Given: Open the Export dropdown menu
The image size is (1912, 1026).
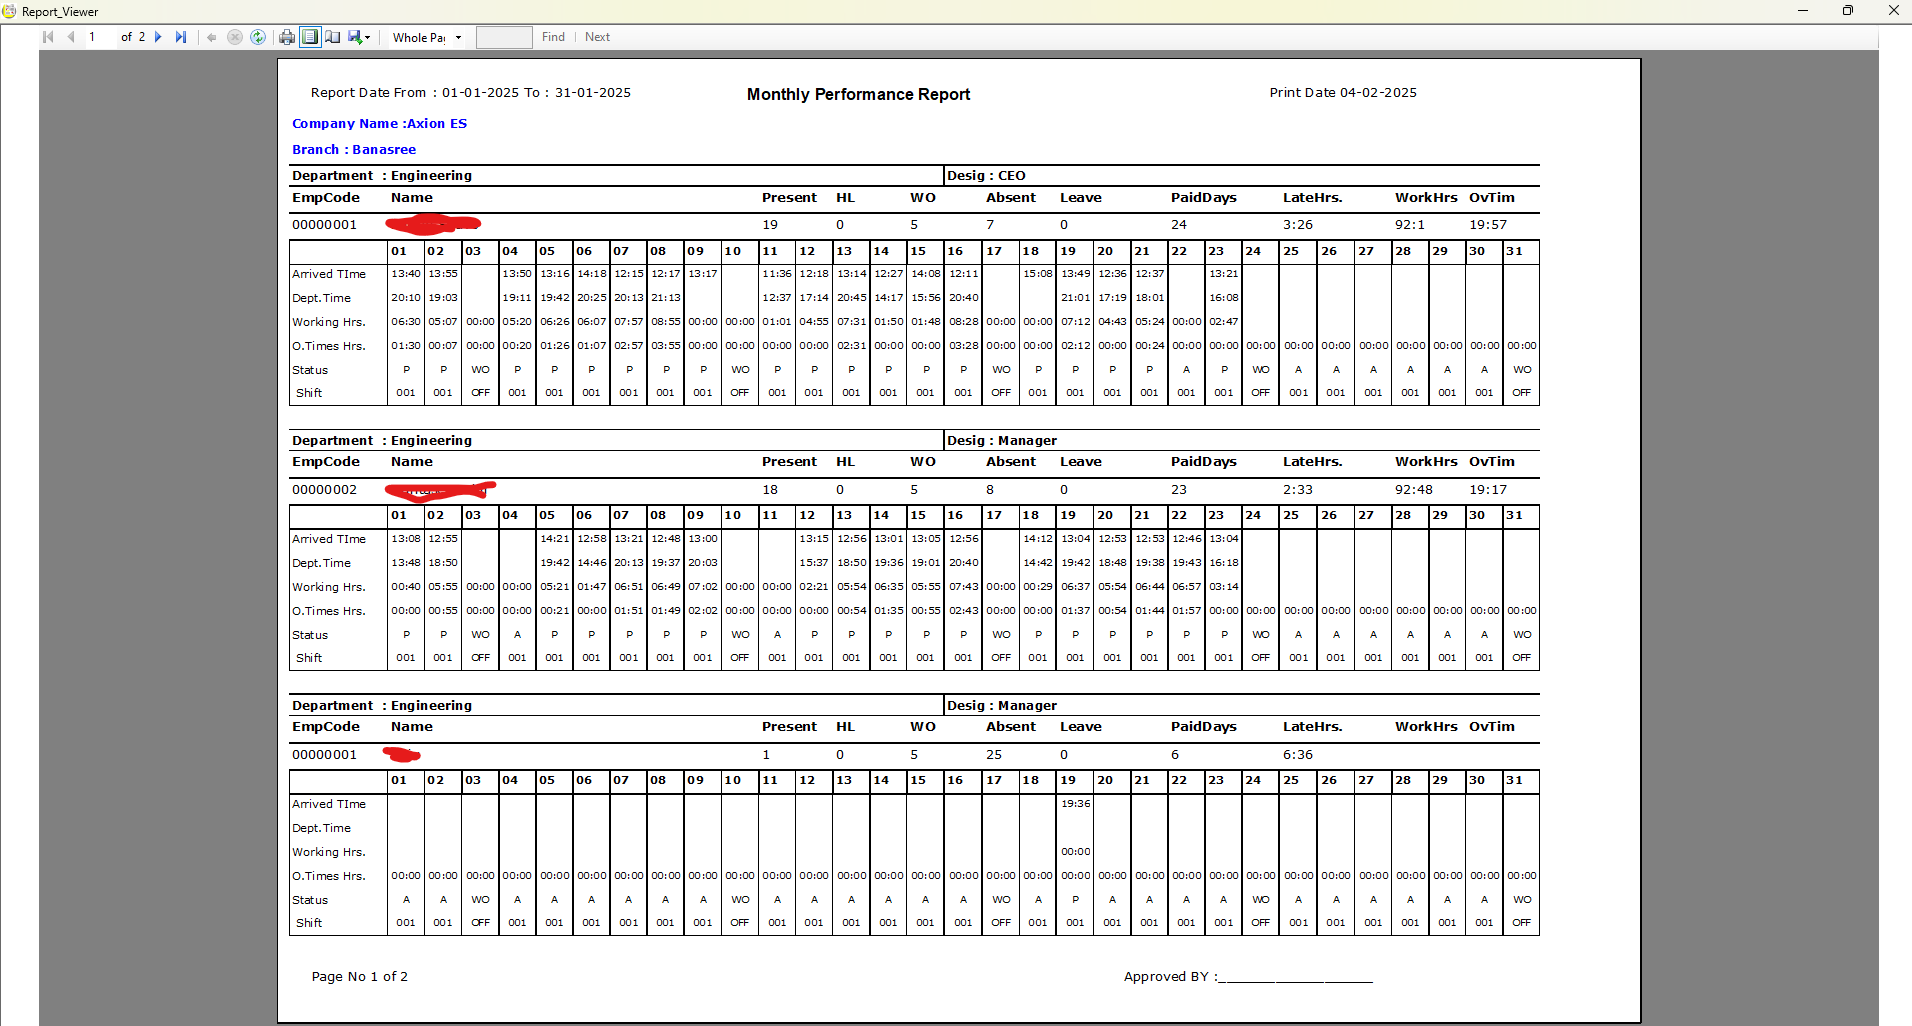Looking at the screenshot, I should 360,37.
